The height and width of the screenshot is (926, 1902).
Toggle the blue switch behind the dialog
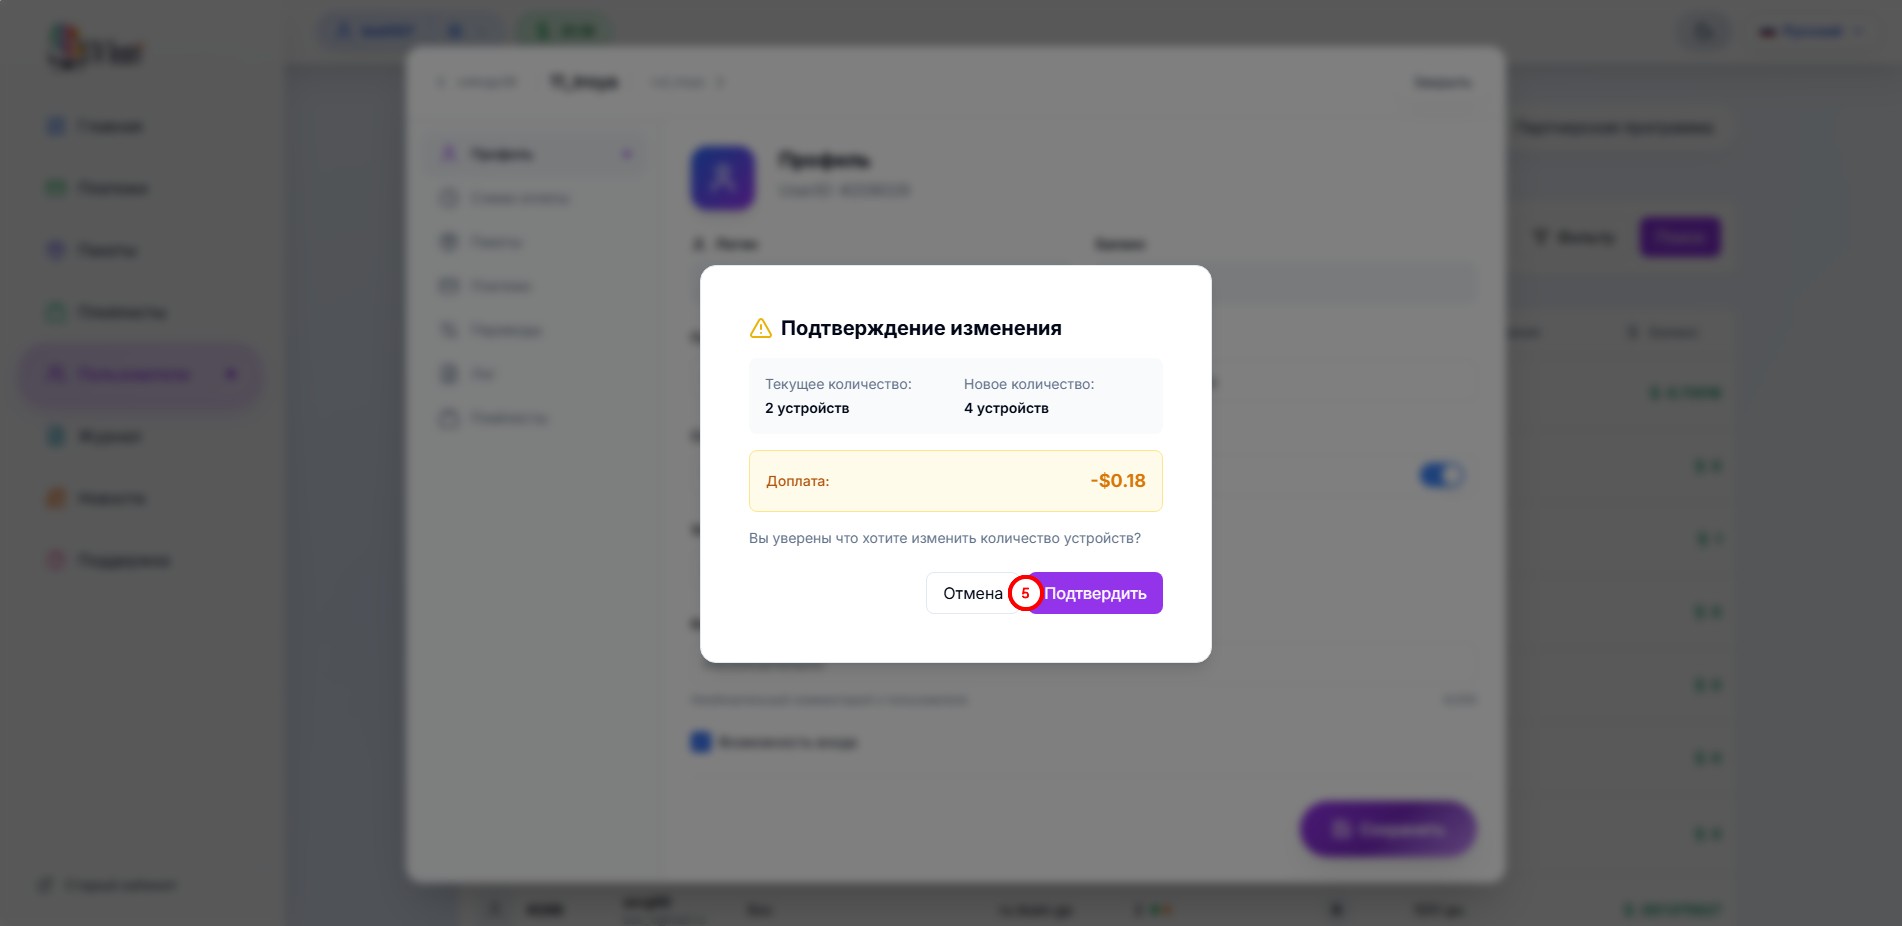(x=1441, y=476)
